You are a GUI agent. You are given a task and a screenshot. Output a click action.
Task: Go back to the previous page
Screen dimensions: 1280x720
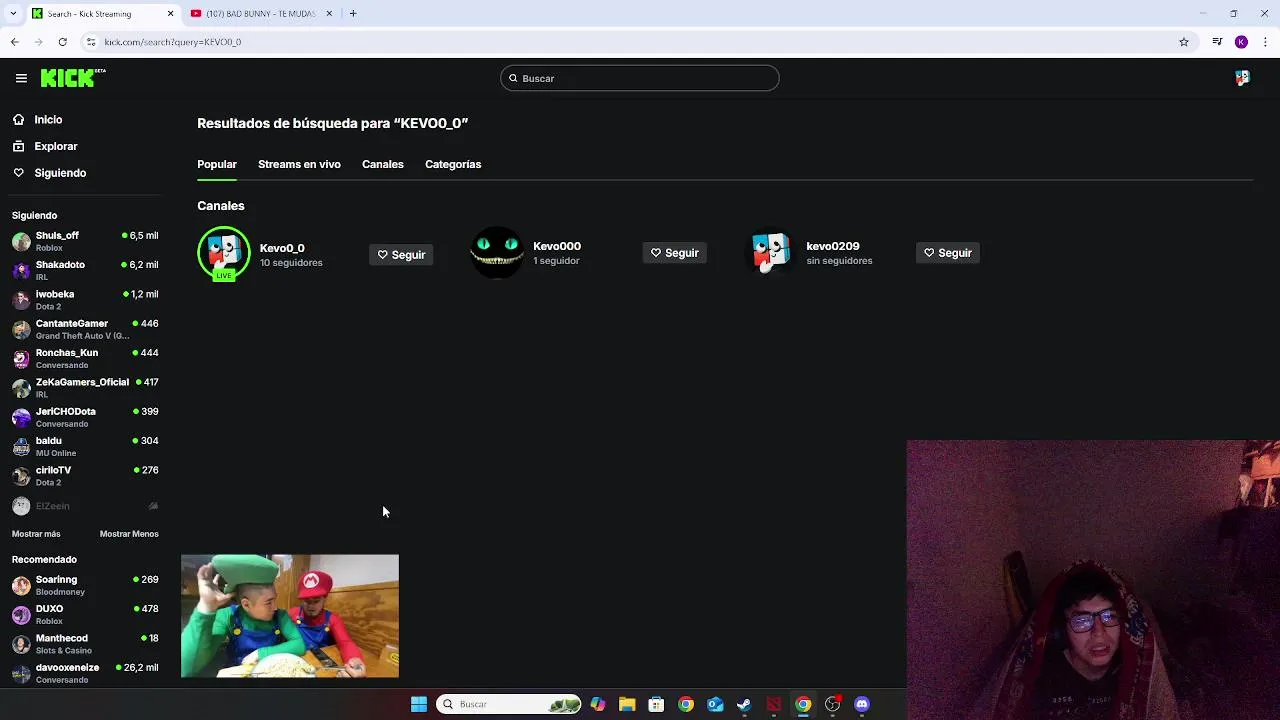14,42
